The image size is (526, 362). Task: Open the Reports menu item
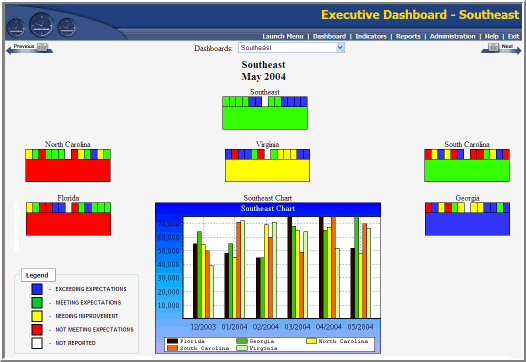(408, 36)
